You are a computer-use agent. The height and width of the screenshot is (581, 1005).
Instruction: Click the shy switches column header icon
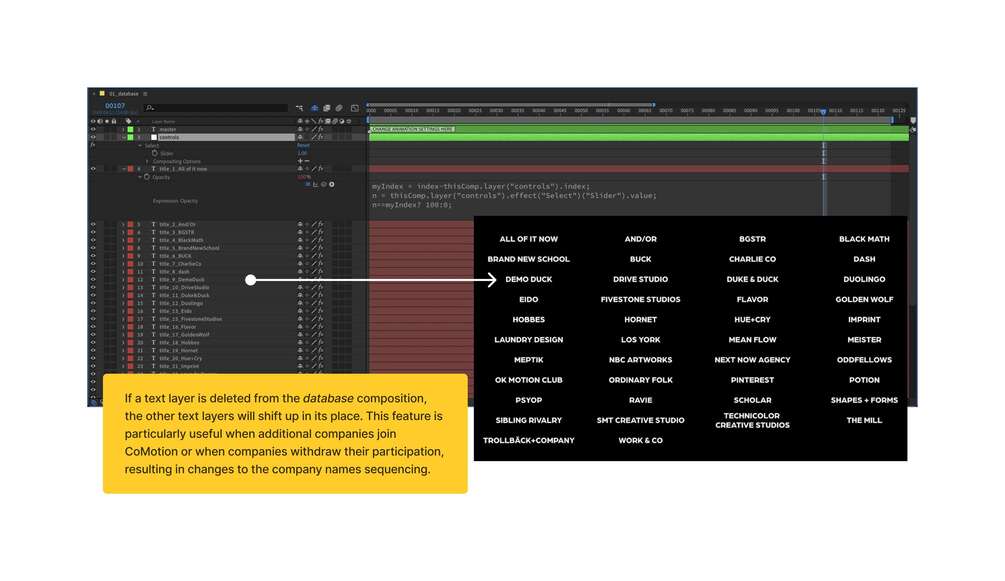tap(299, 121)
